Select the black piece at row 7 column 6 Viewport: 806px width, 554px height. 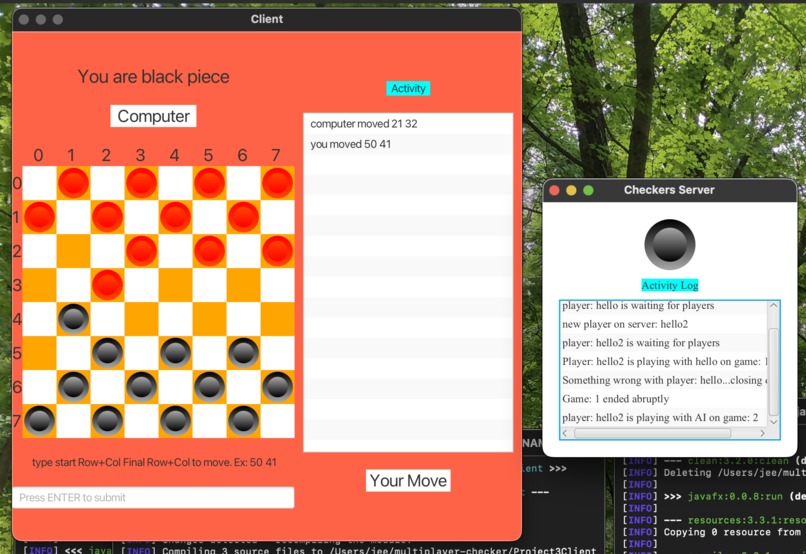coord(243,421)
